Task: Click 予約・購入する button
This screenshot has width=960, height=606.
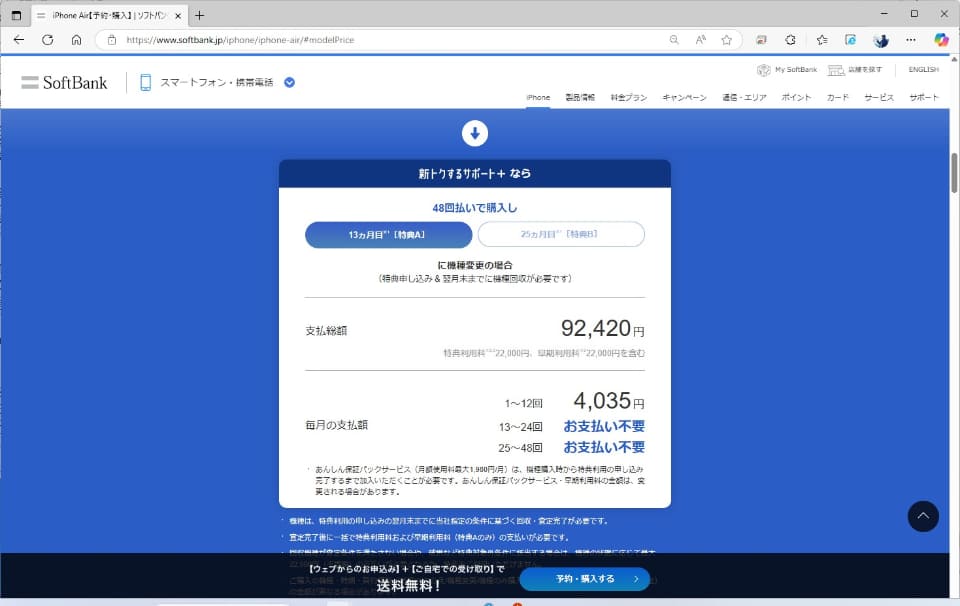Action: [x=585, y=578]
